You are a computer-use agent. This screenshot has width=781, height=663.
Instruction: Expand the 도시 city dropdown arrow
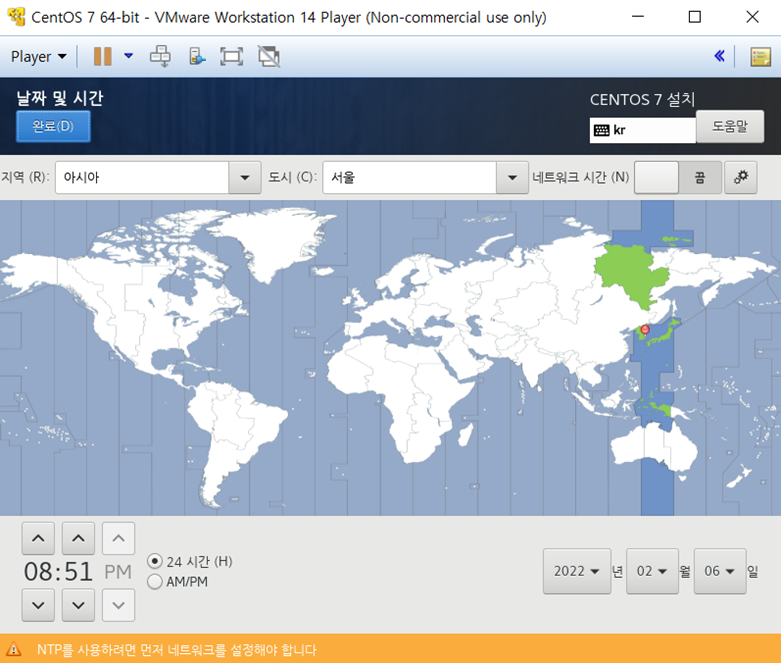[512, 177]
